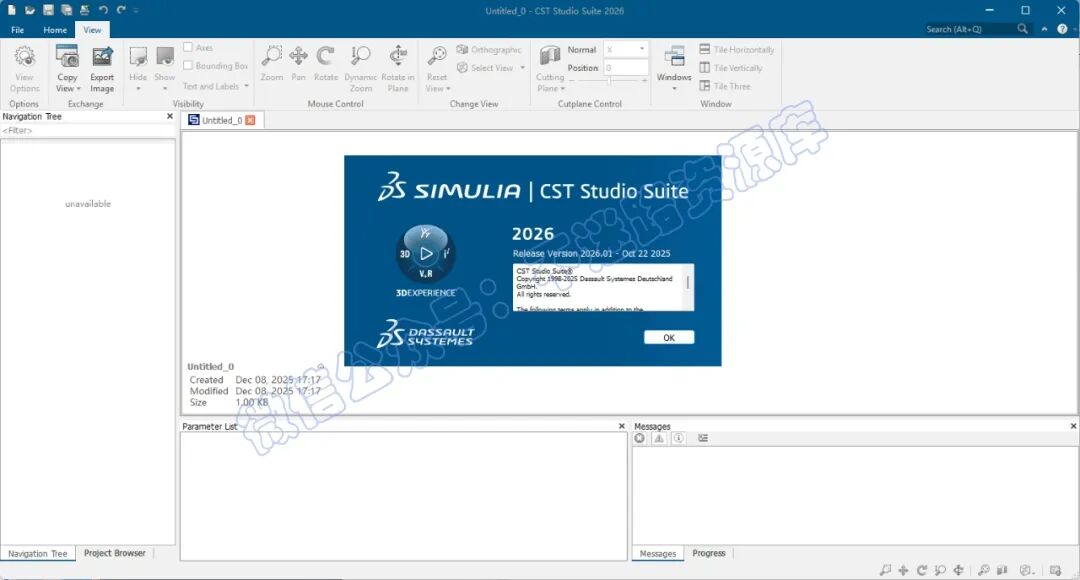Click the search magnifier icon
Image resolution: width=1080 pixels, height=580 pixels.
(x=1022, y=29)
